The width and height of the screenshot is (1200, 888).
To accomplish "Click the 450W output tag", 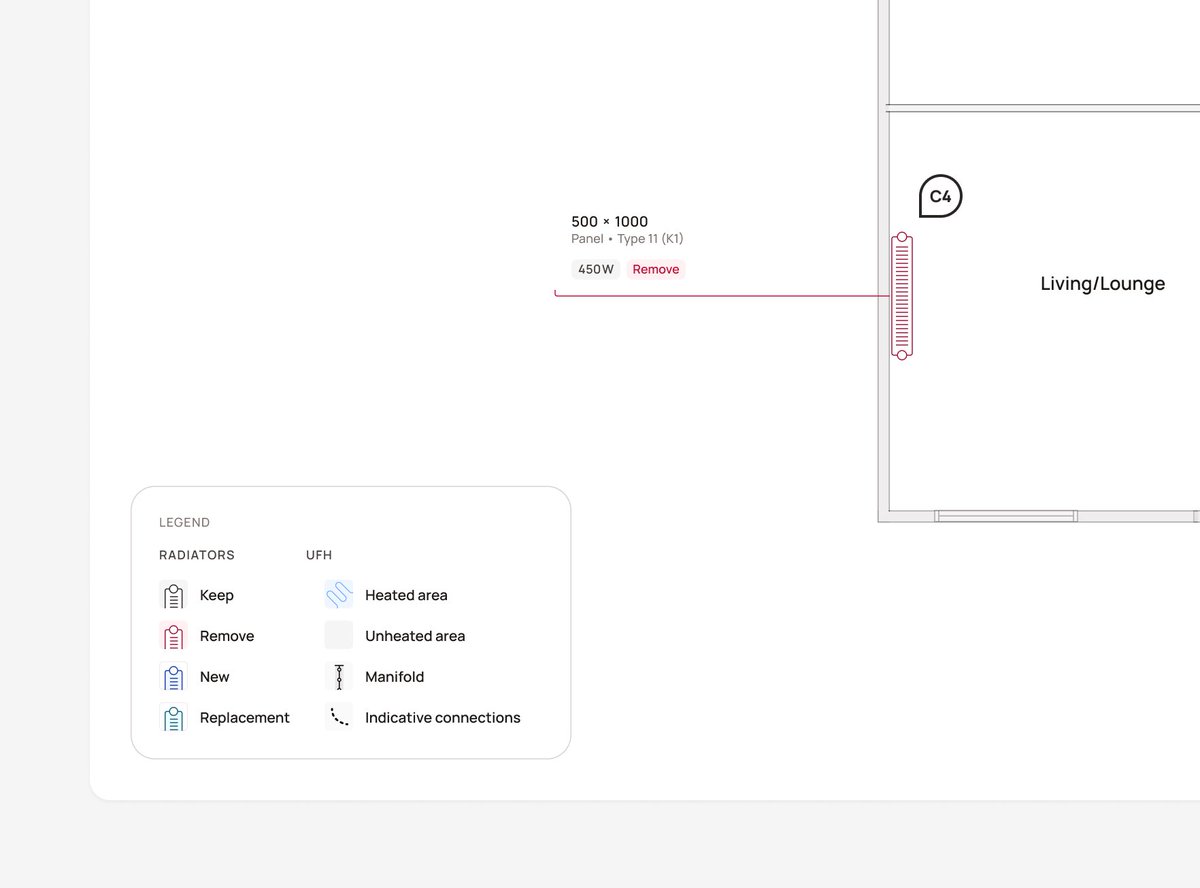I will (x=596, y=269).
